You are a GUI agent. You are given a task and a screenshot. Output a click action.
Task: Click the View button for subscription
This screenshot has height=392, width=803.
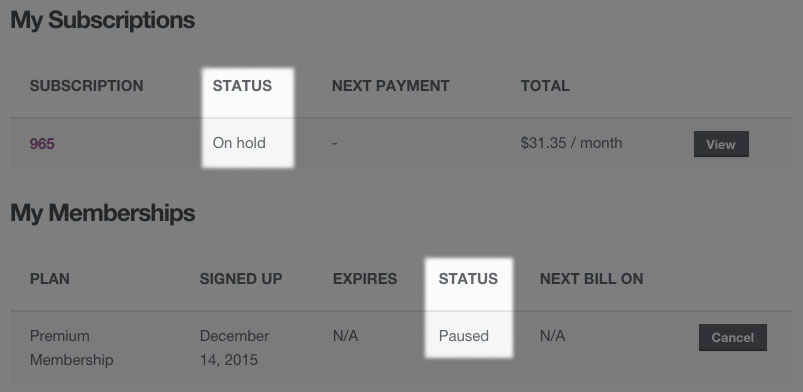point(721,144)
